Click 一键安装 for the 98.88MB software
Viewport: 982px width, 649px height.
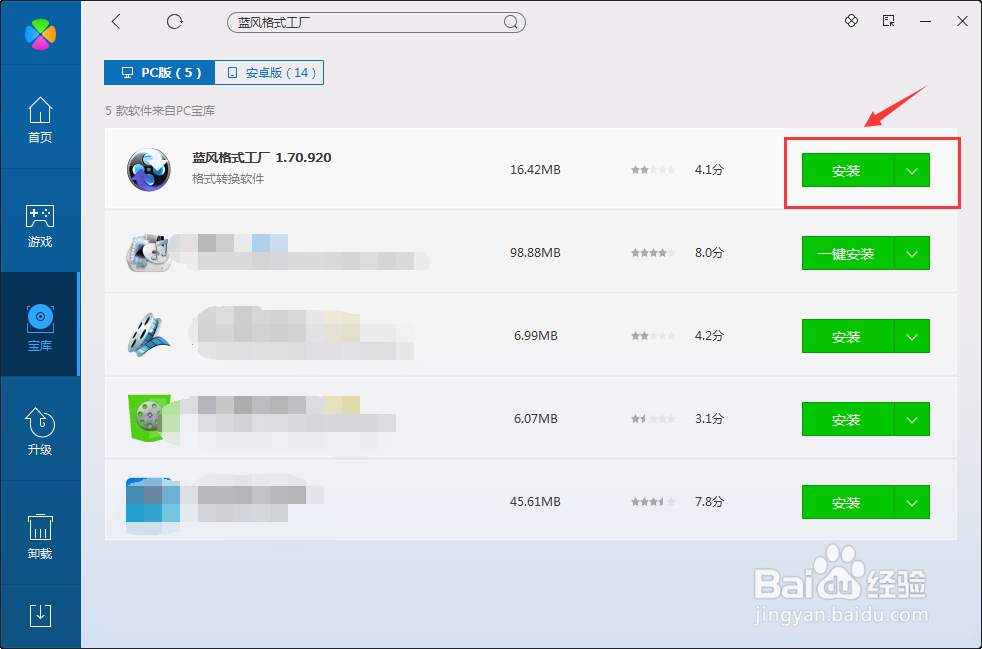[848, 254]
